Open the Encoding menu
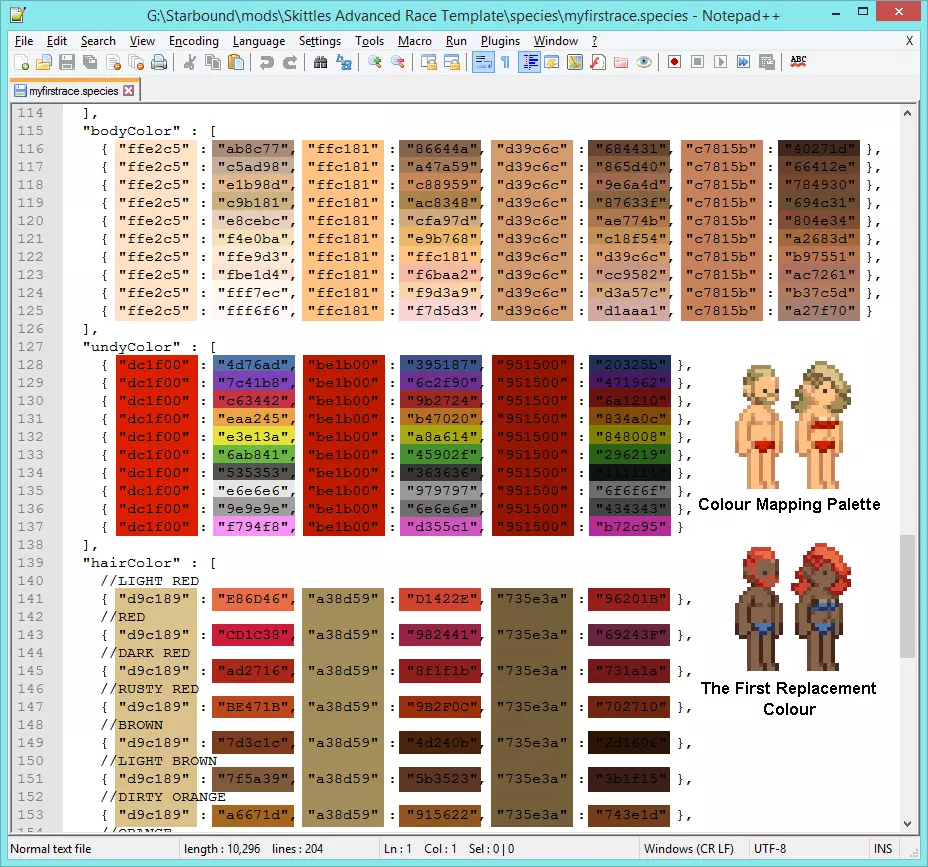This screenshot has width=928, height=867. (193, 41)
